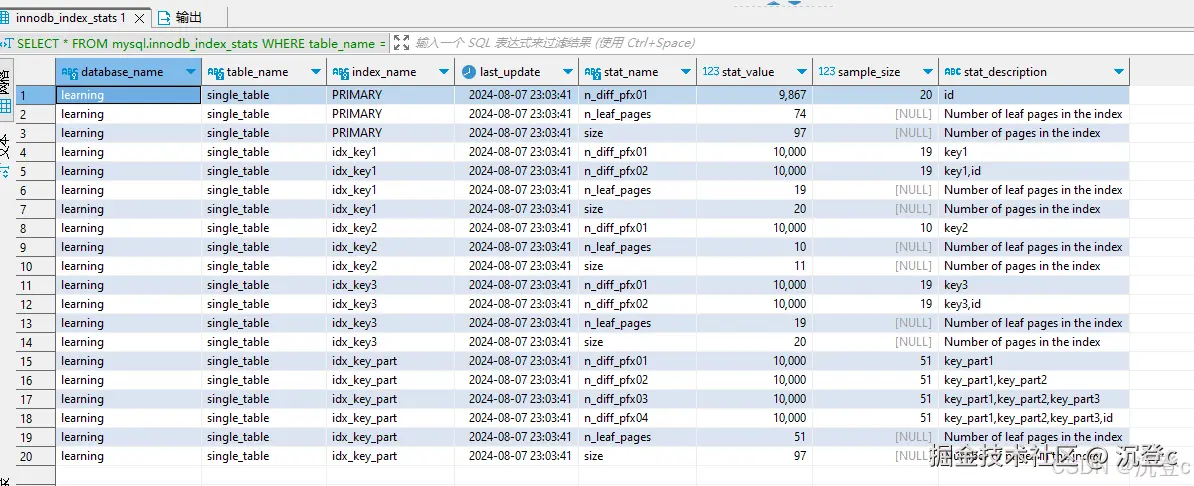The height and width of the screenshot is (486, 1194).
Task: Select the idx_key1 index_name cell in row 4
Action: pyautogui.click(x=391, y=152)
